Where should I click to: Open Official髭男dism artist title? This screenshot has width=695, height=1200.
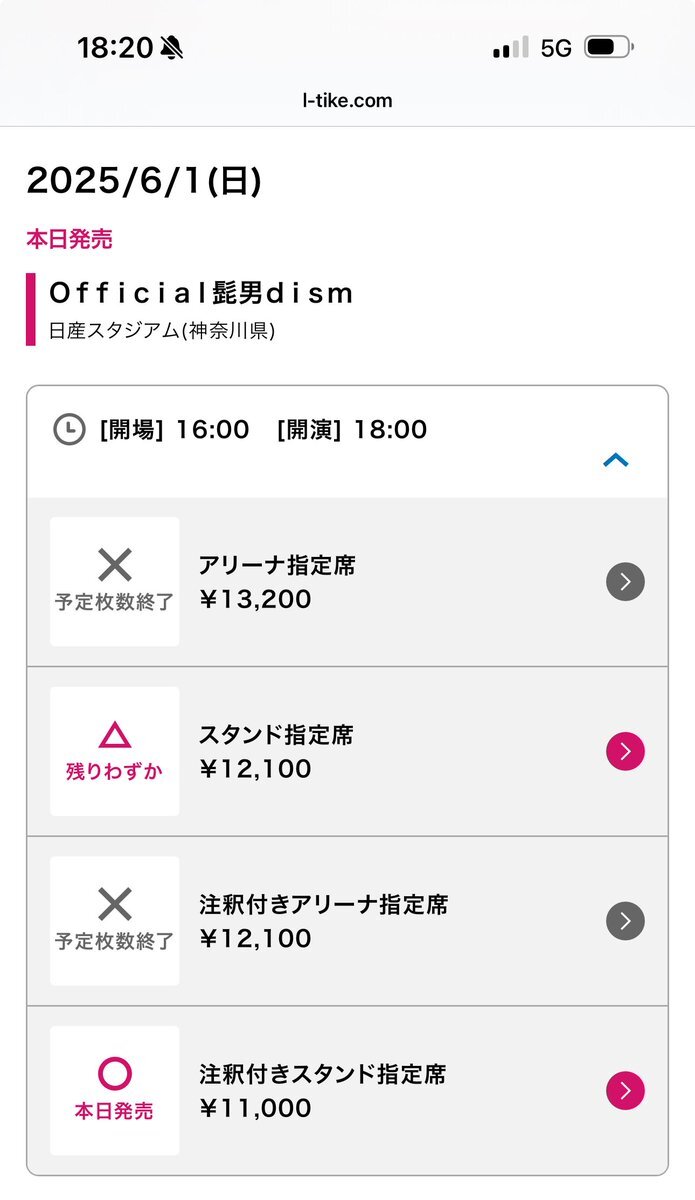(202, 293)
